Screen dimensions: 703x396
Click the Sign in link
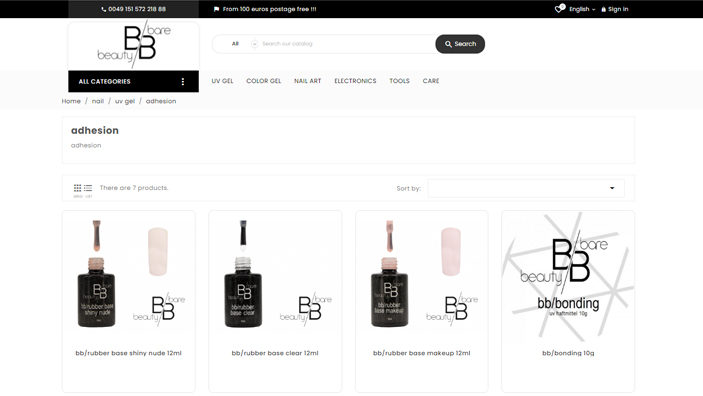[x=618, y=9]
